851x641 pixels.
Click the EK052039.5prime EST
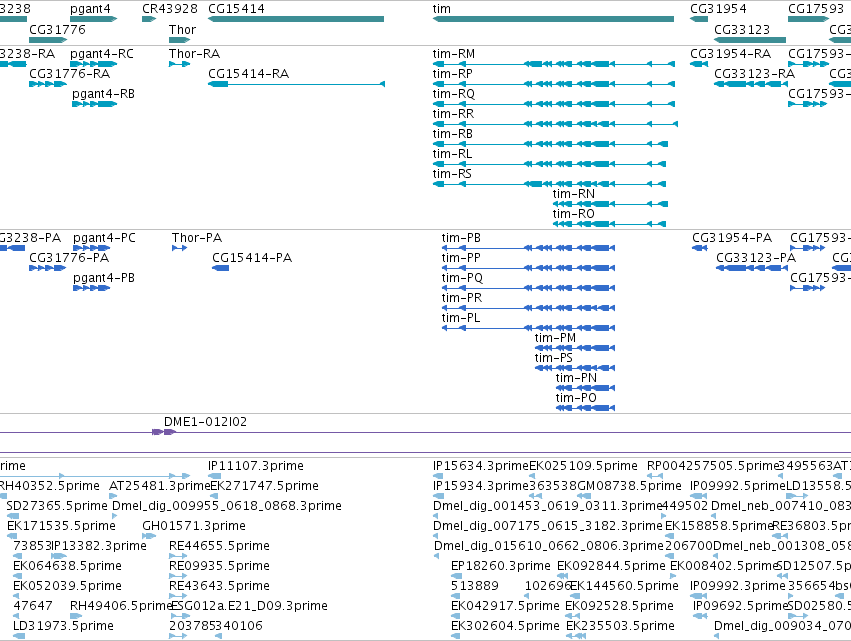point(16,596)
